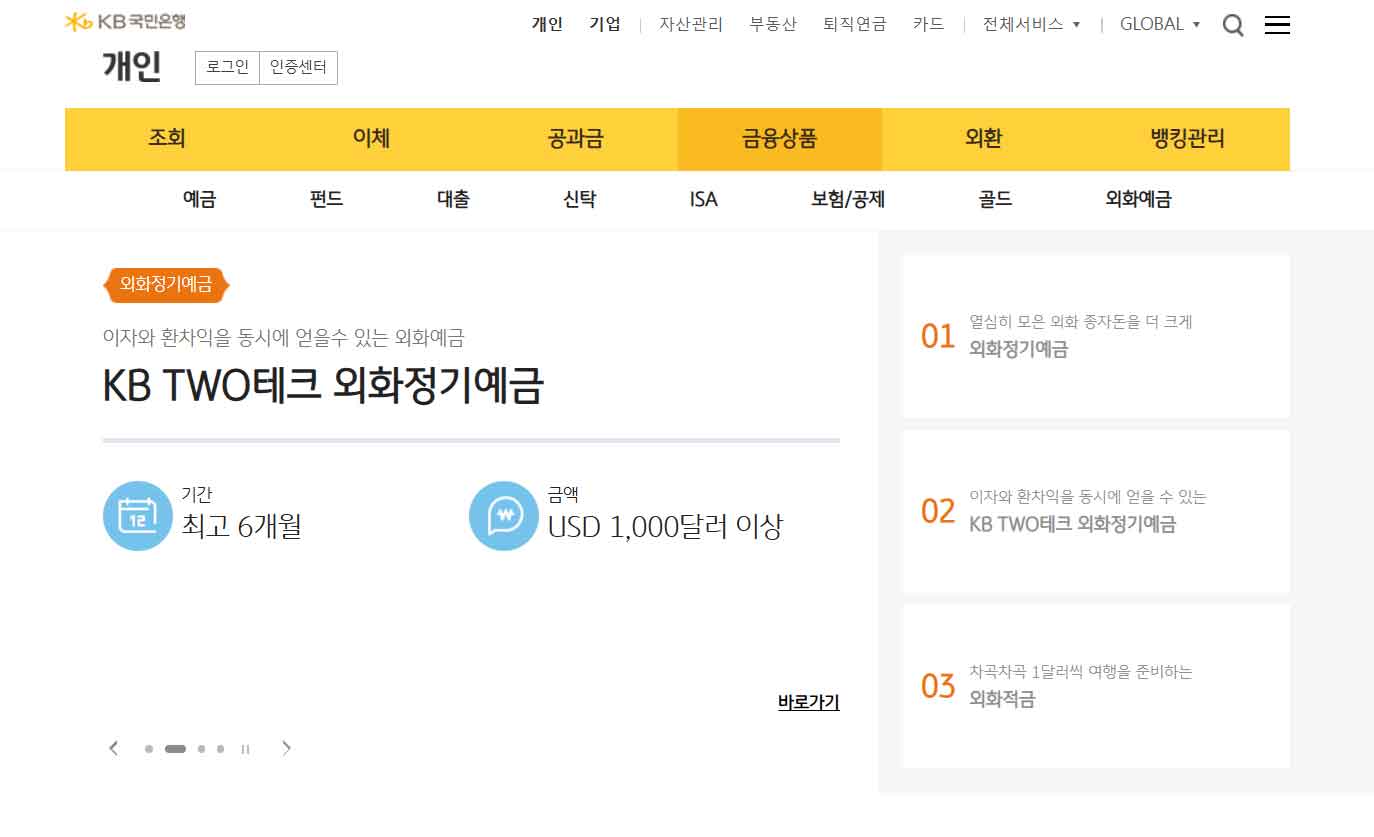Screen dimensions: 1374x837
Task: Click the 최고 6개월 period text
Action: (x=241, y=526)
